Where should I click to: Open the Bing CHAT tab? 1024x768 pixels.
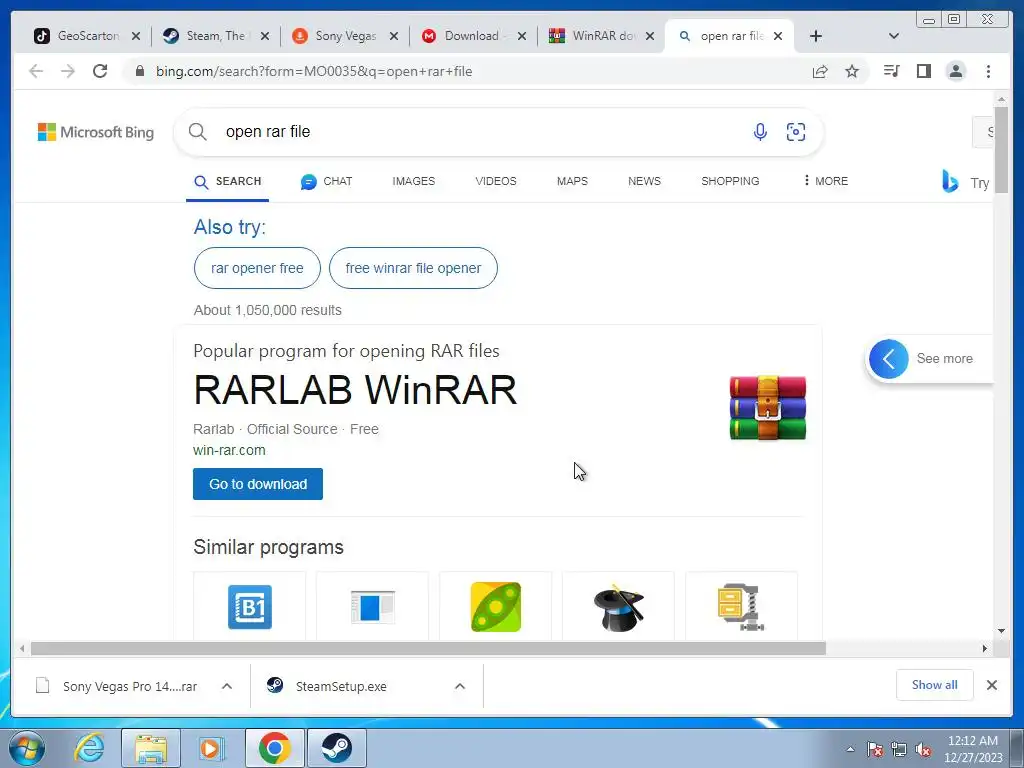(x=327, y=182)
